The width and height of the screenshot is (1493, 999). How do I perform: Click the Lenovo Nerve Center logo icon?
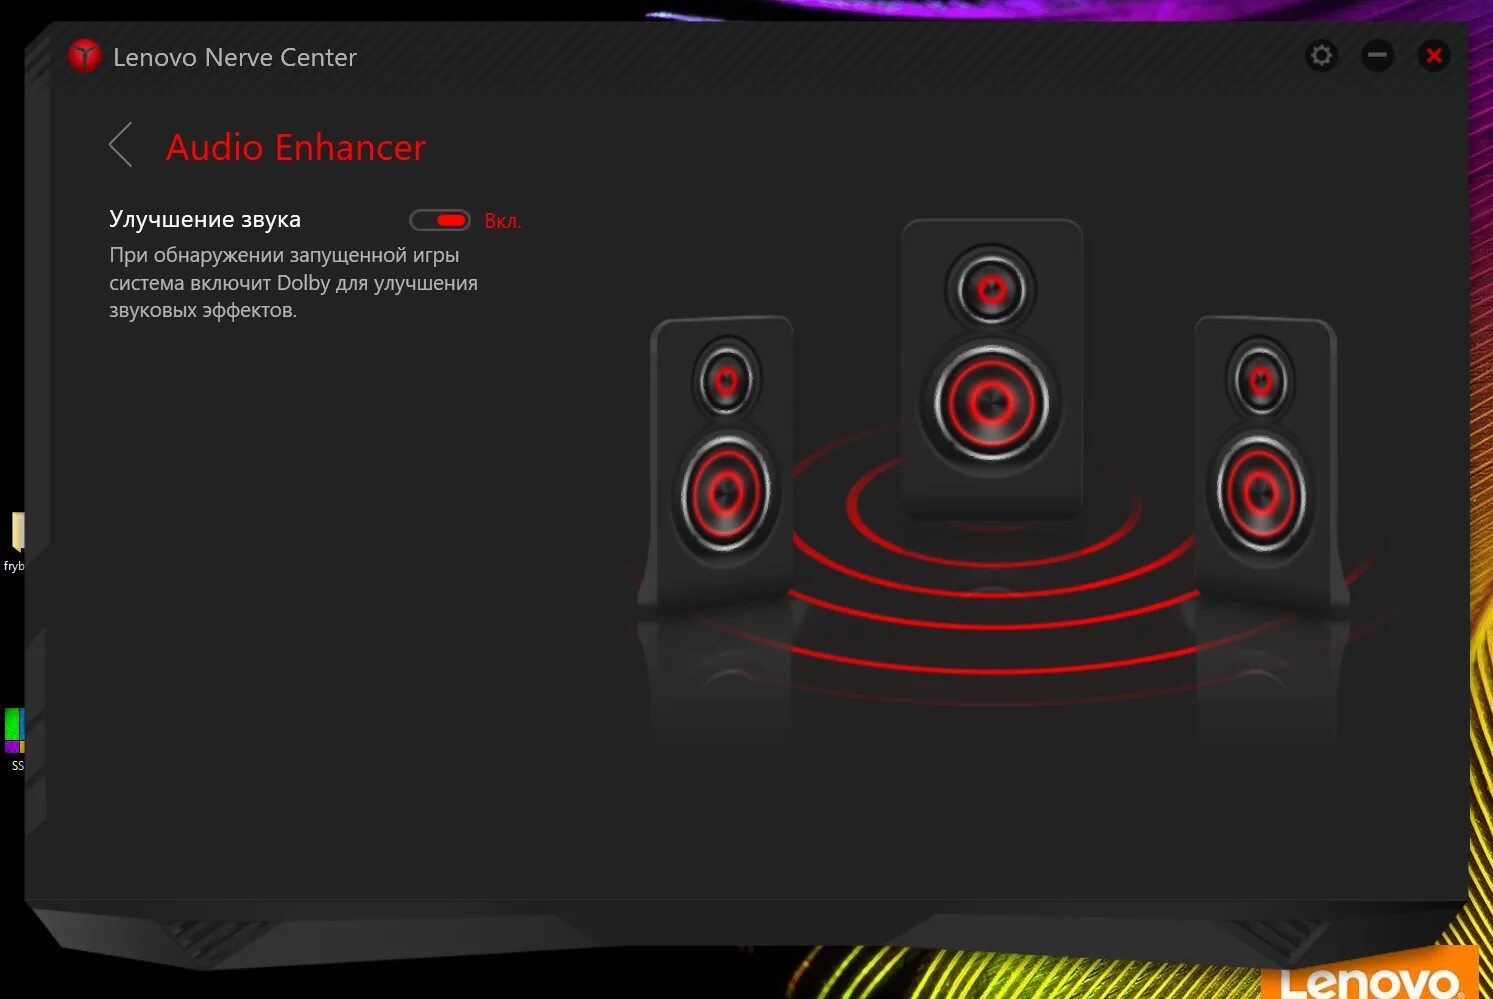[85, 56]
